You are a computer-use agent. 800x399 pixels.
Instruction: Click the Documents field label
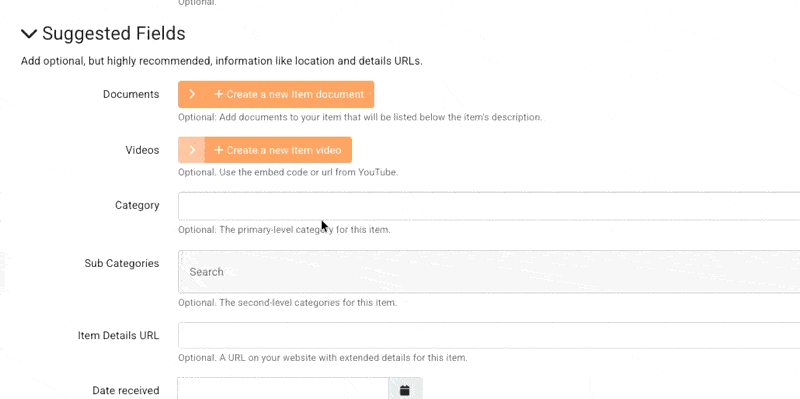point(131,94)
